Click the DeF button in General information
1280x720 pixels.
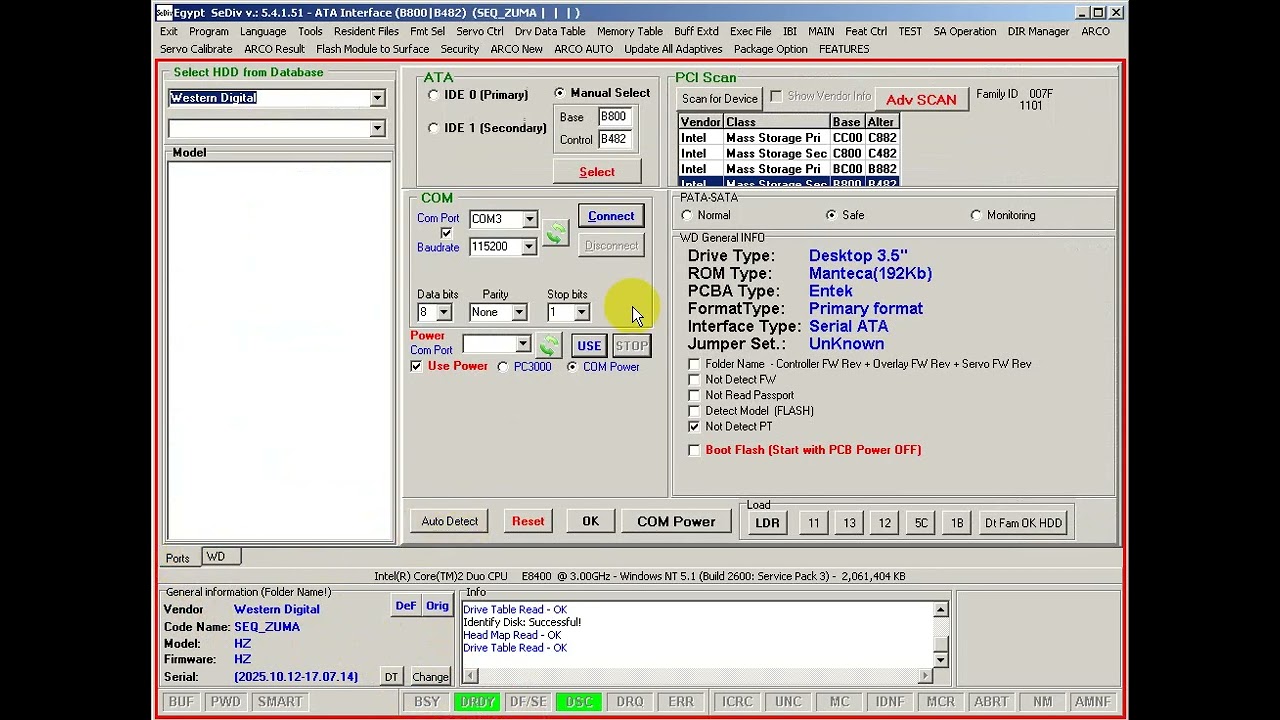406,606
